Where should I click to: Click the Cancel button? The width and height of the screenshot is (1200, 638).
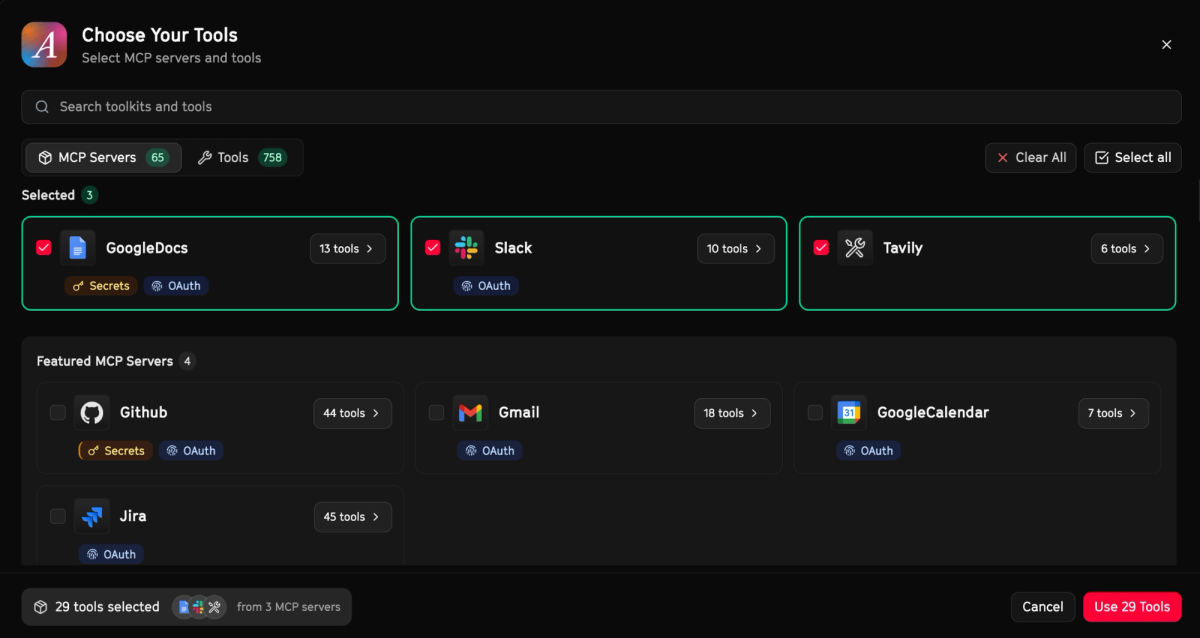pos(1043,607)
